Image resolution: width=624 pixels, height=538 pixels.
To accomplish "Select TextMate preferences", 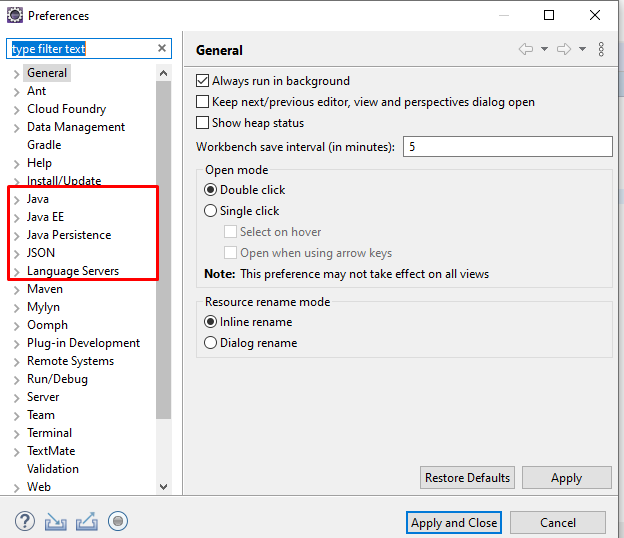I will coord(51,450).
